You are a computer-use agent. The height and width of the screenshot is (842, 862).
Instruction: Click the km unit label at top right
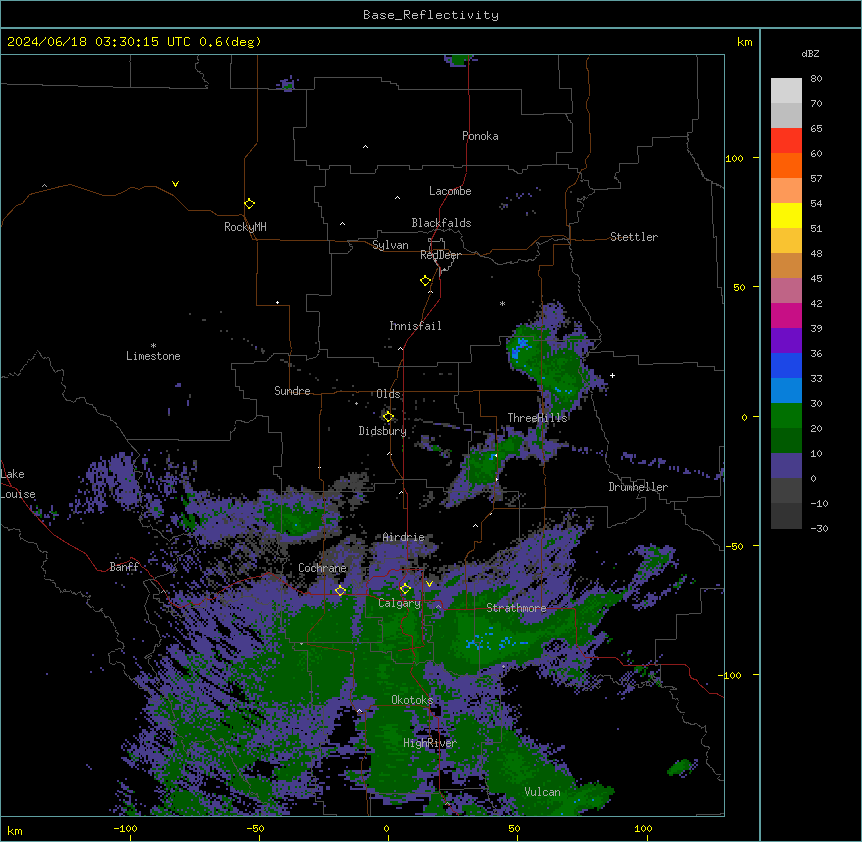744,42
